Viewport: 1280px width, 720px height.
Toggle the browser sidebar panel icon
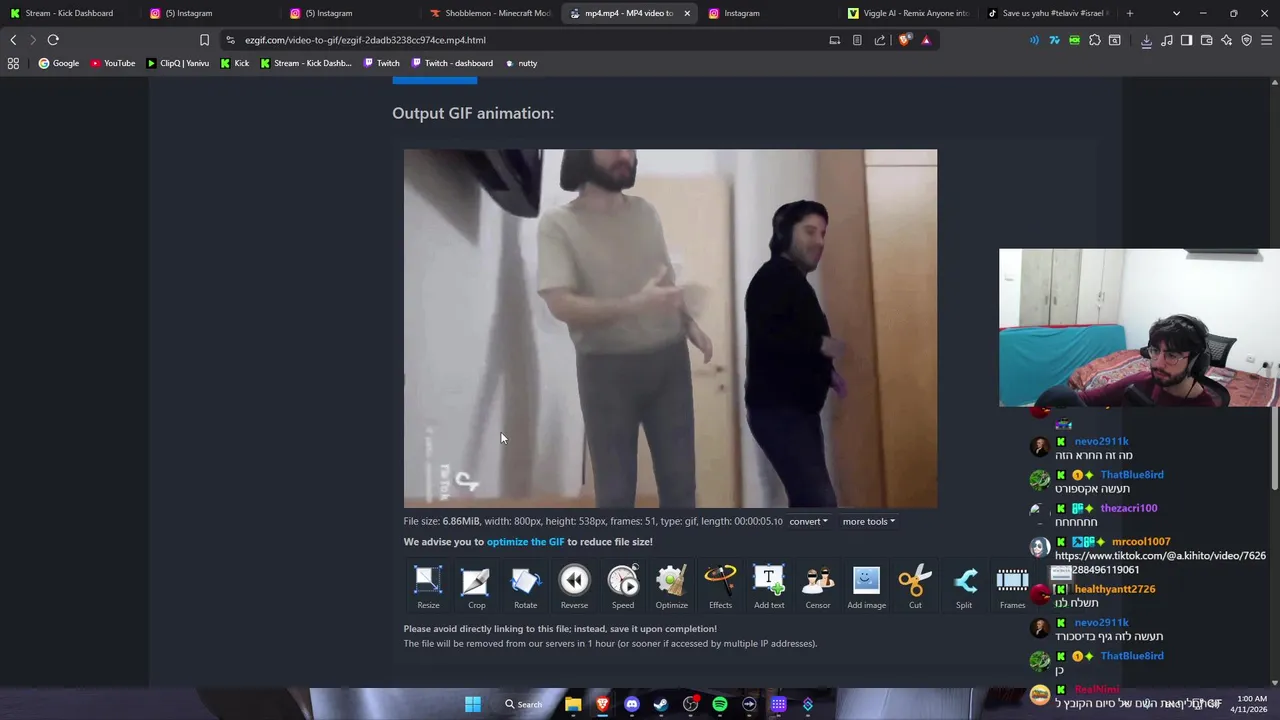coord(1186,40)
